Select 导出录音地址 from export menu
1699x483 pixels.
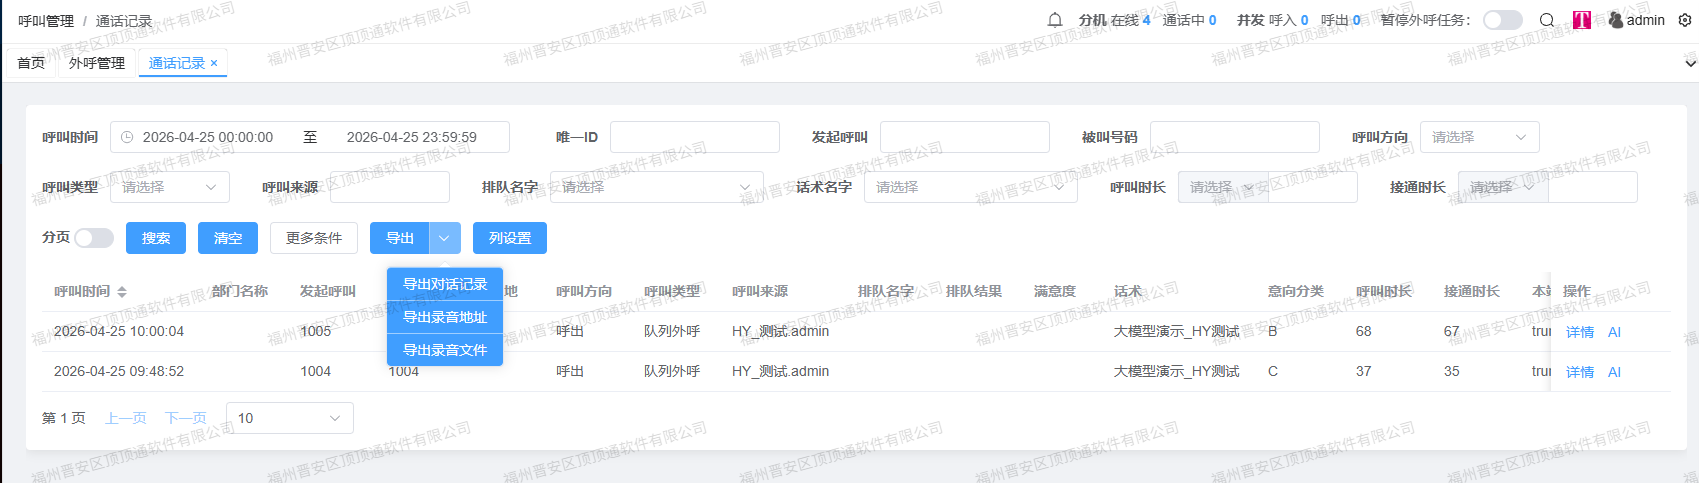coord(444,317)
